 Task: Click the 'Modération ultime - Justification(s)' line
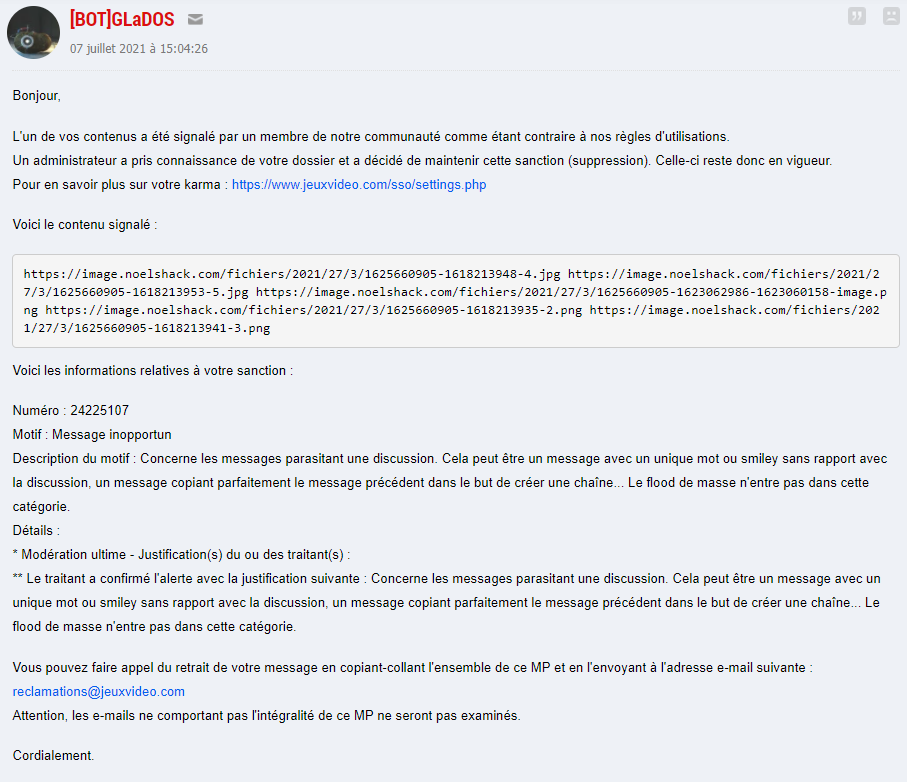tap(181, 555)
